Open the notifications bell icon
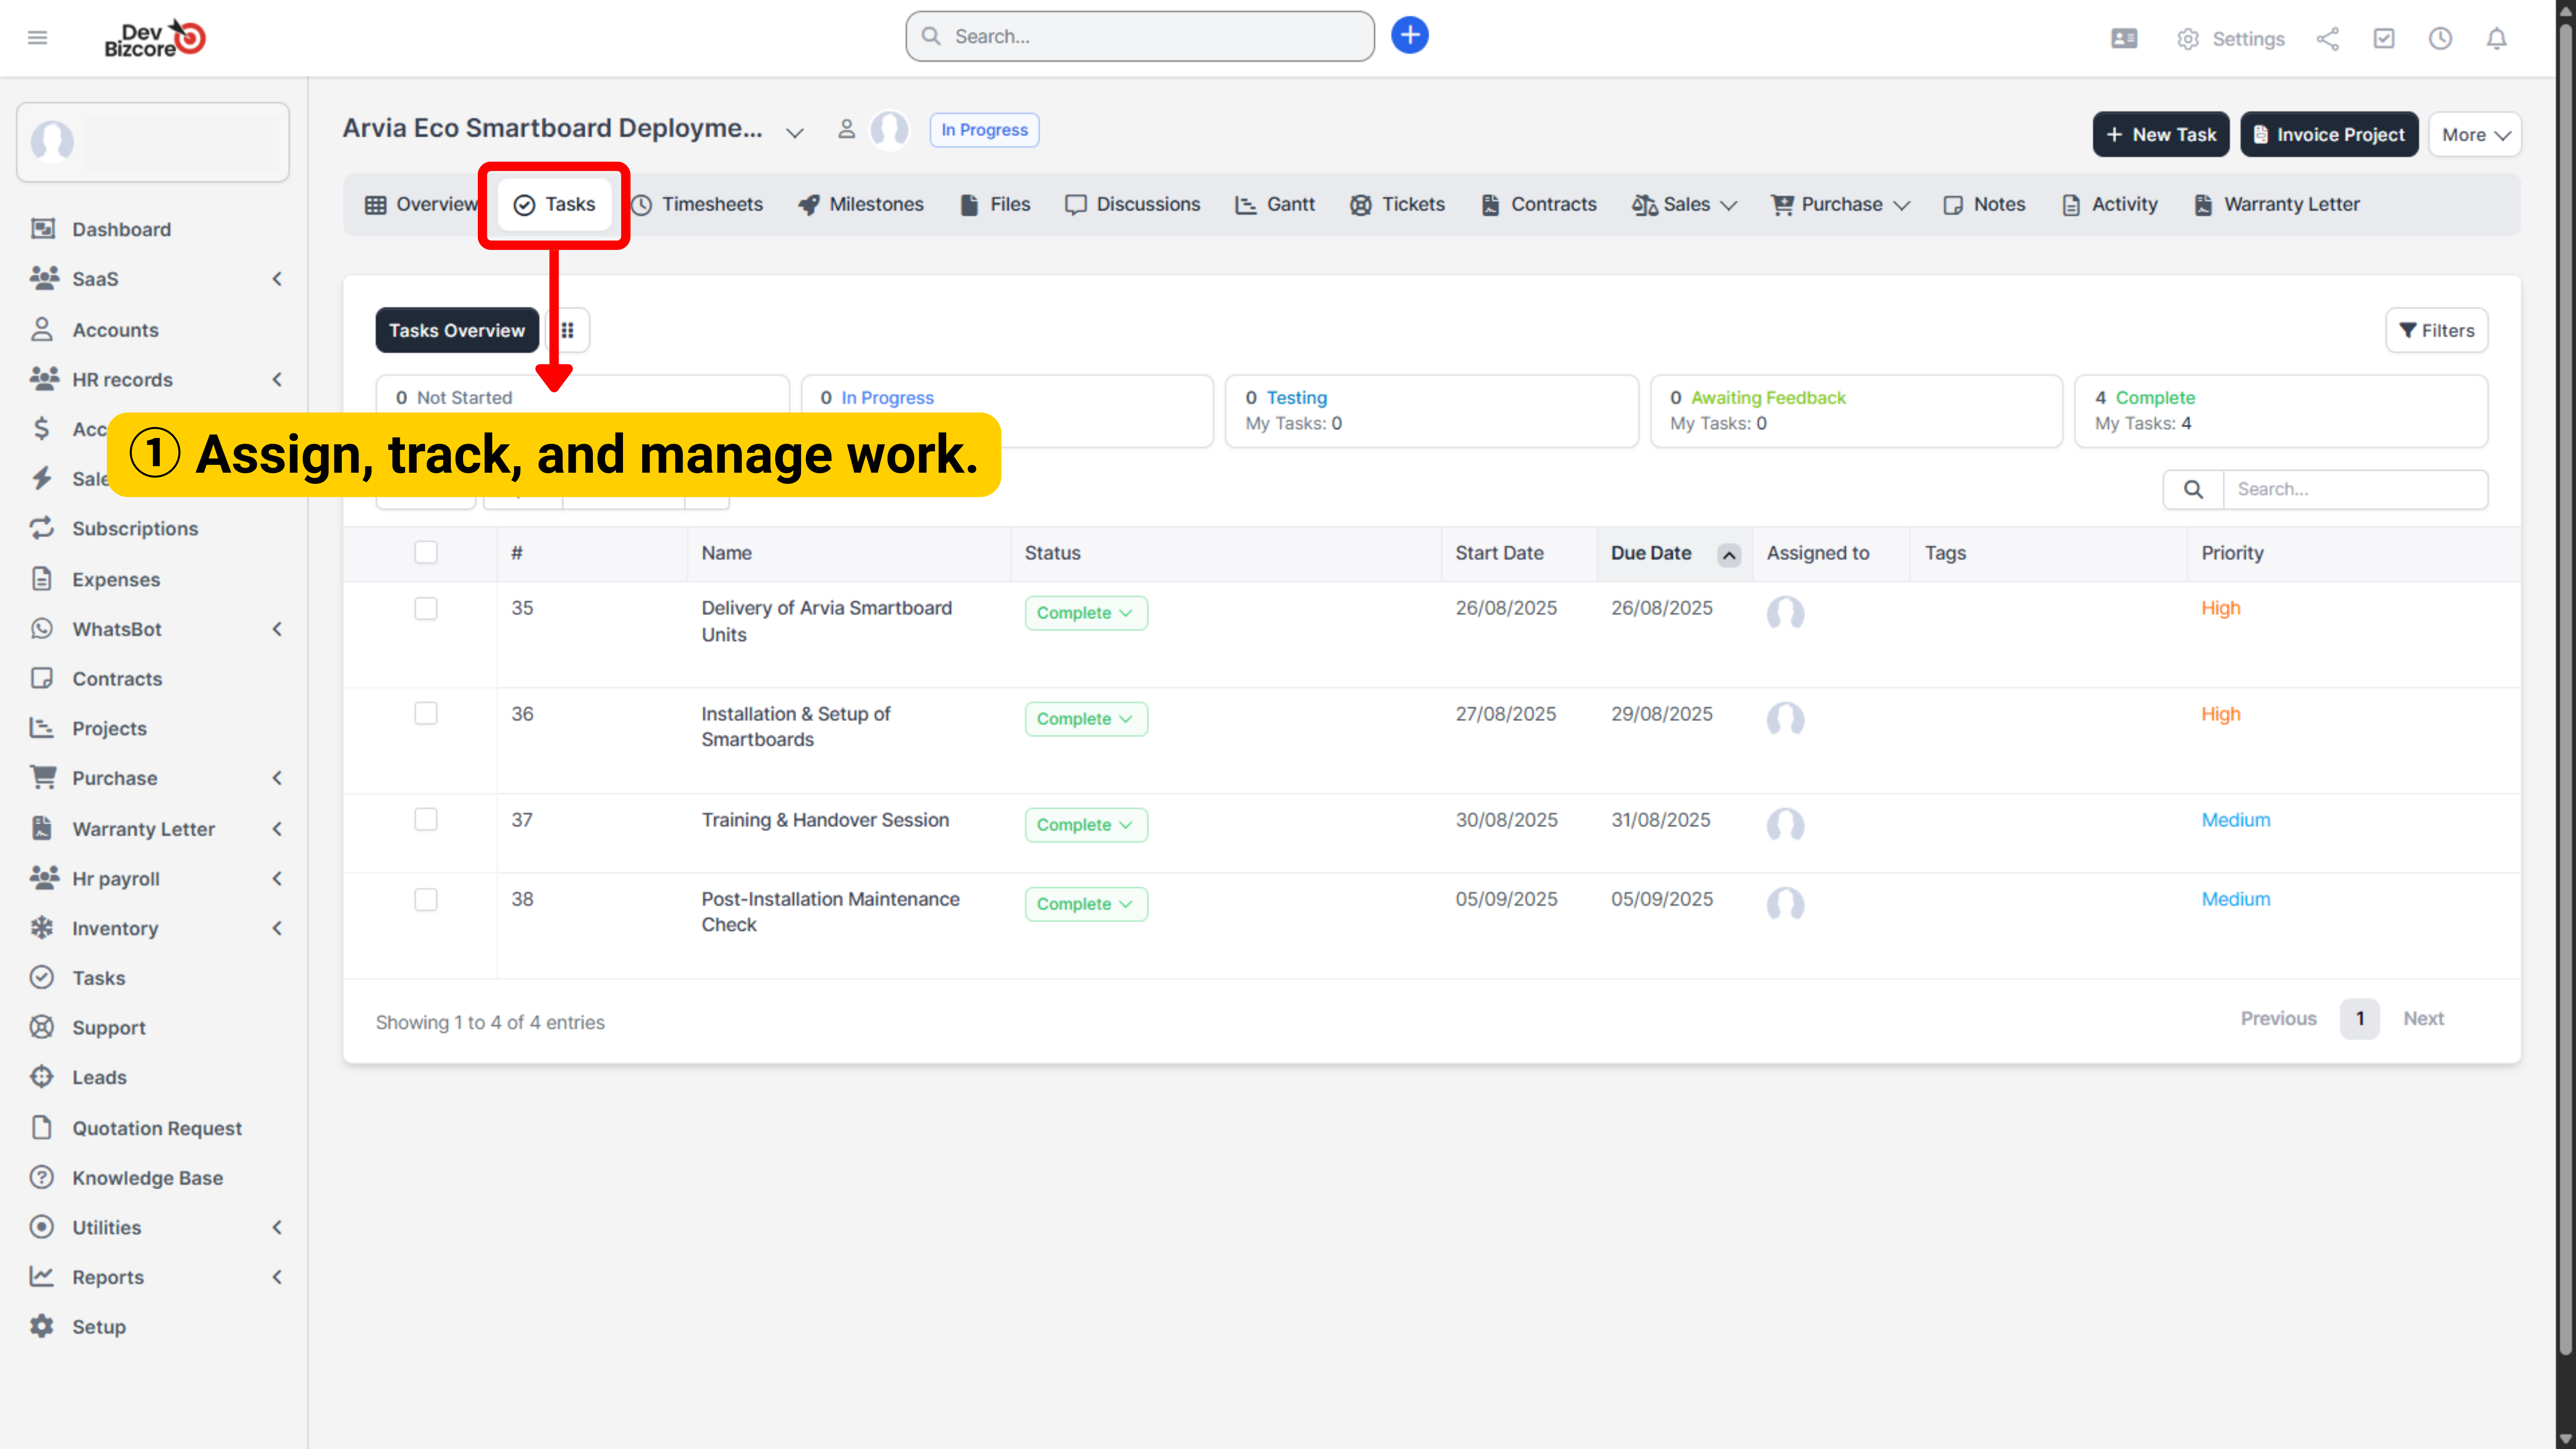This screenshot has width=2576, height=1449. pyautogui.click(x=2496, y=39)
